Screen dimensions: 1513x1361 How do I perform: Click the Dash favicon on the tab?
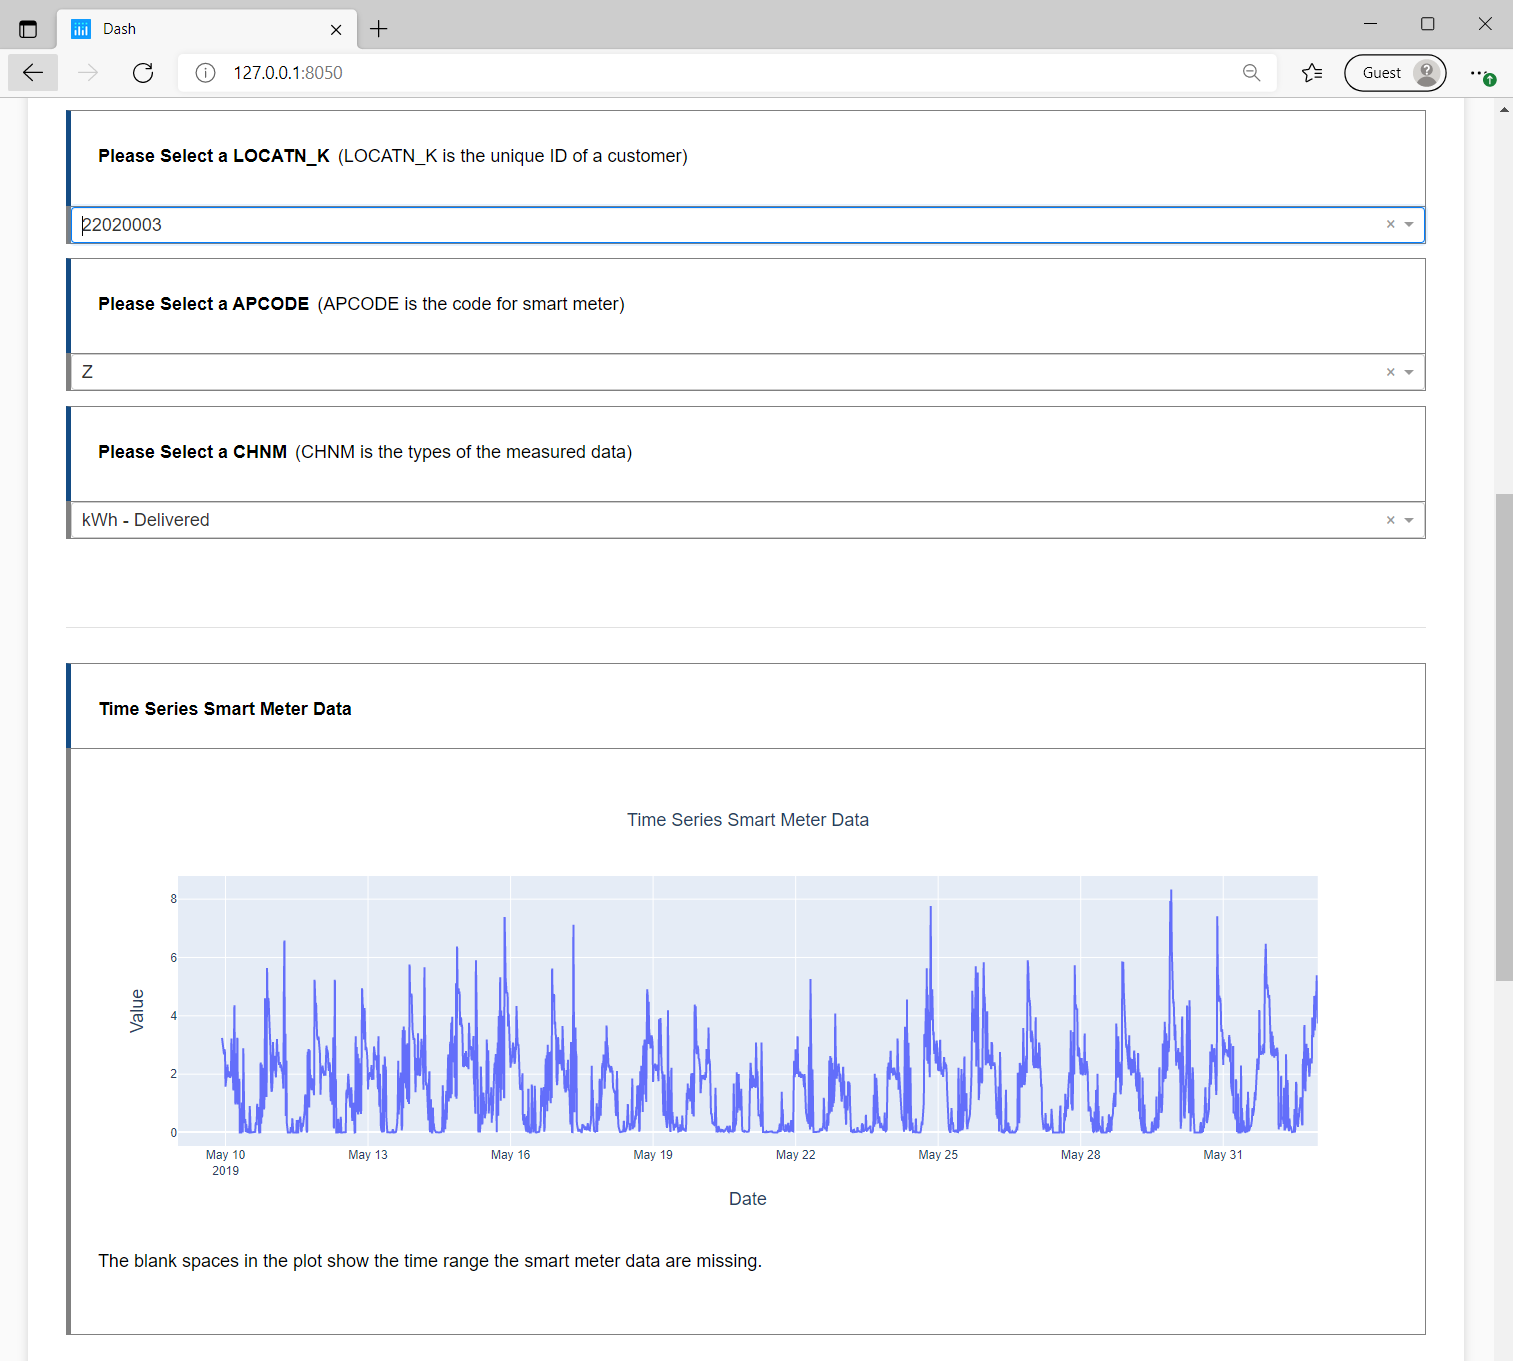80,28
